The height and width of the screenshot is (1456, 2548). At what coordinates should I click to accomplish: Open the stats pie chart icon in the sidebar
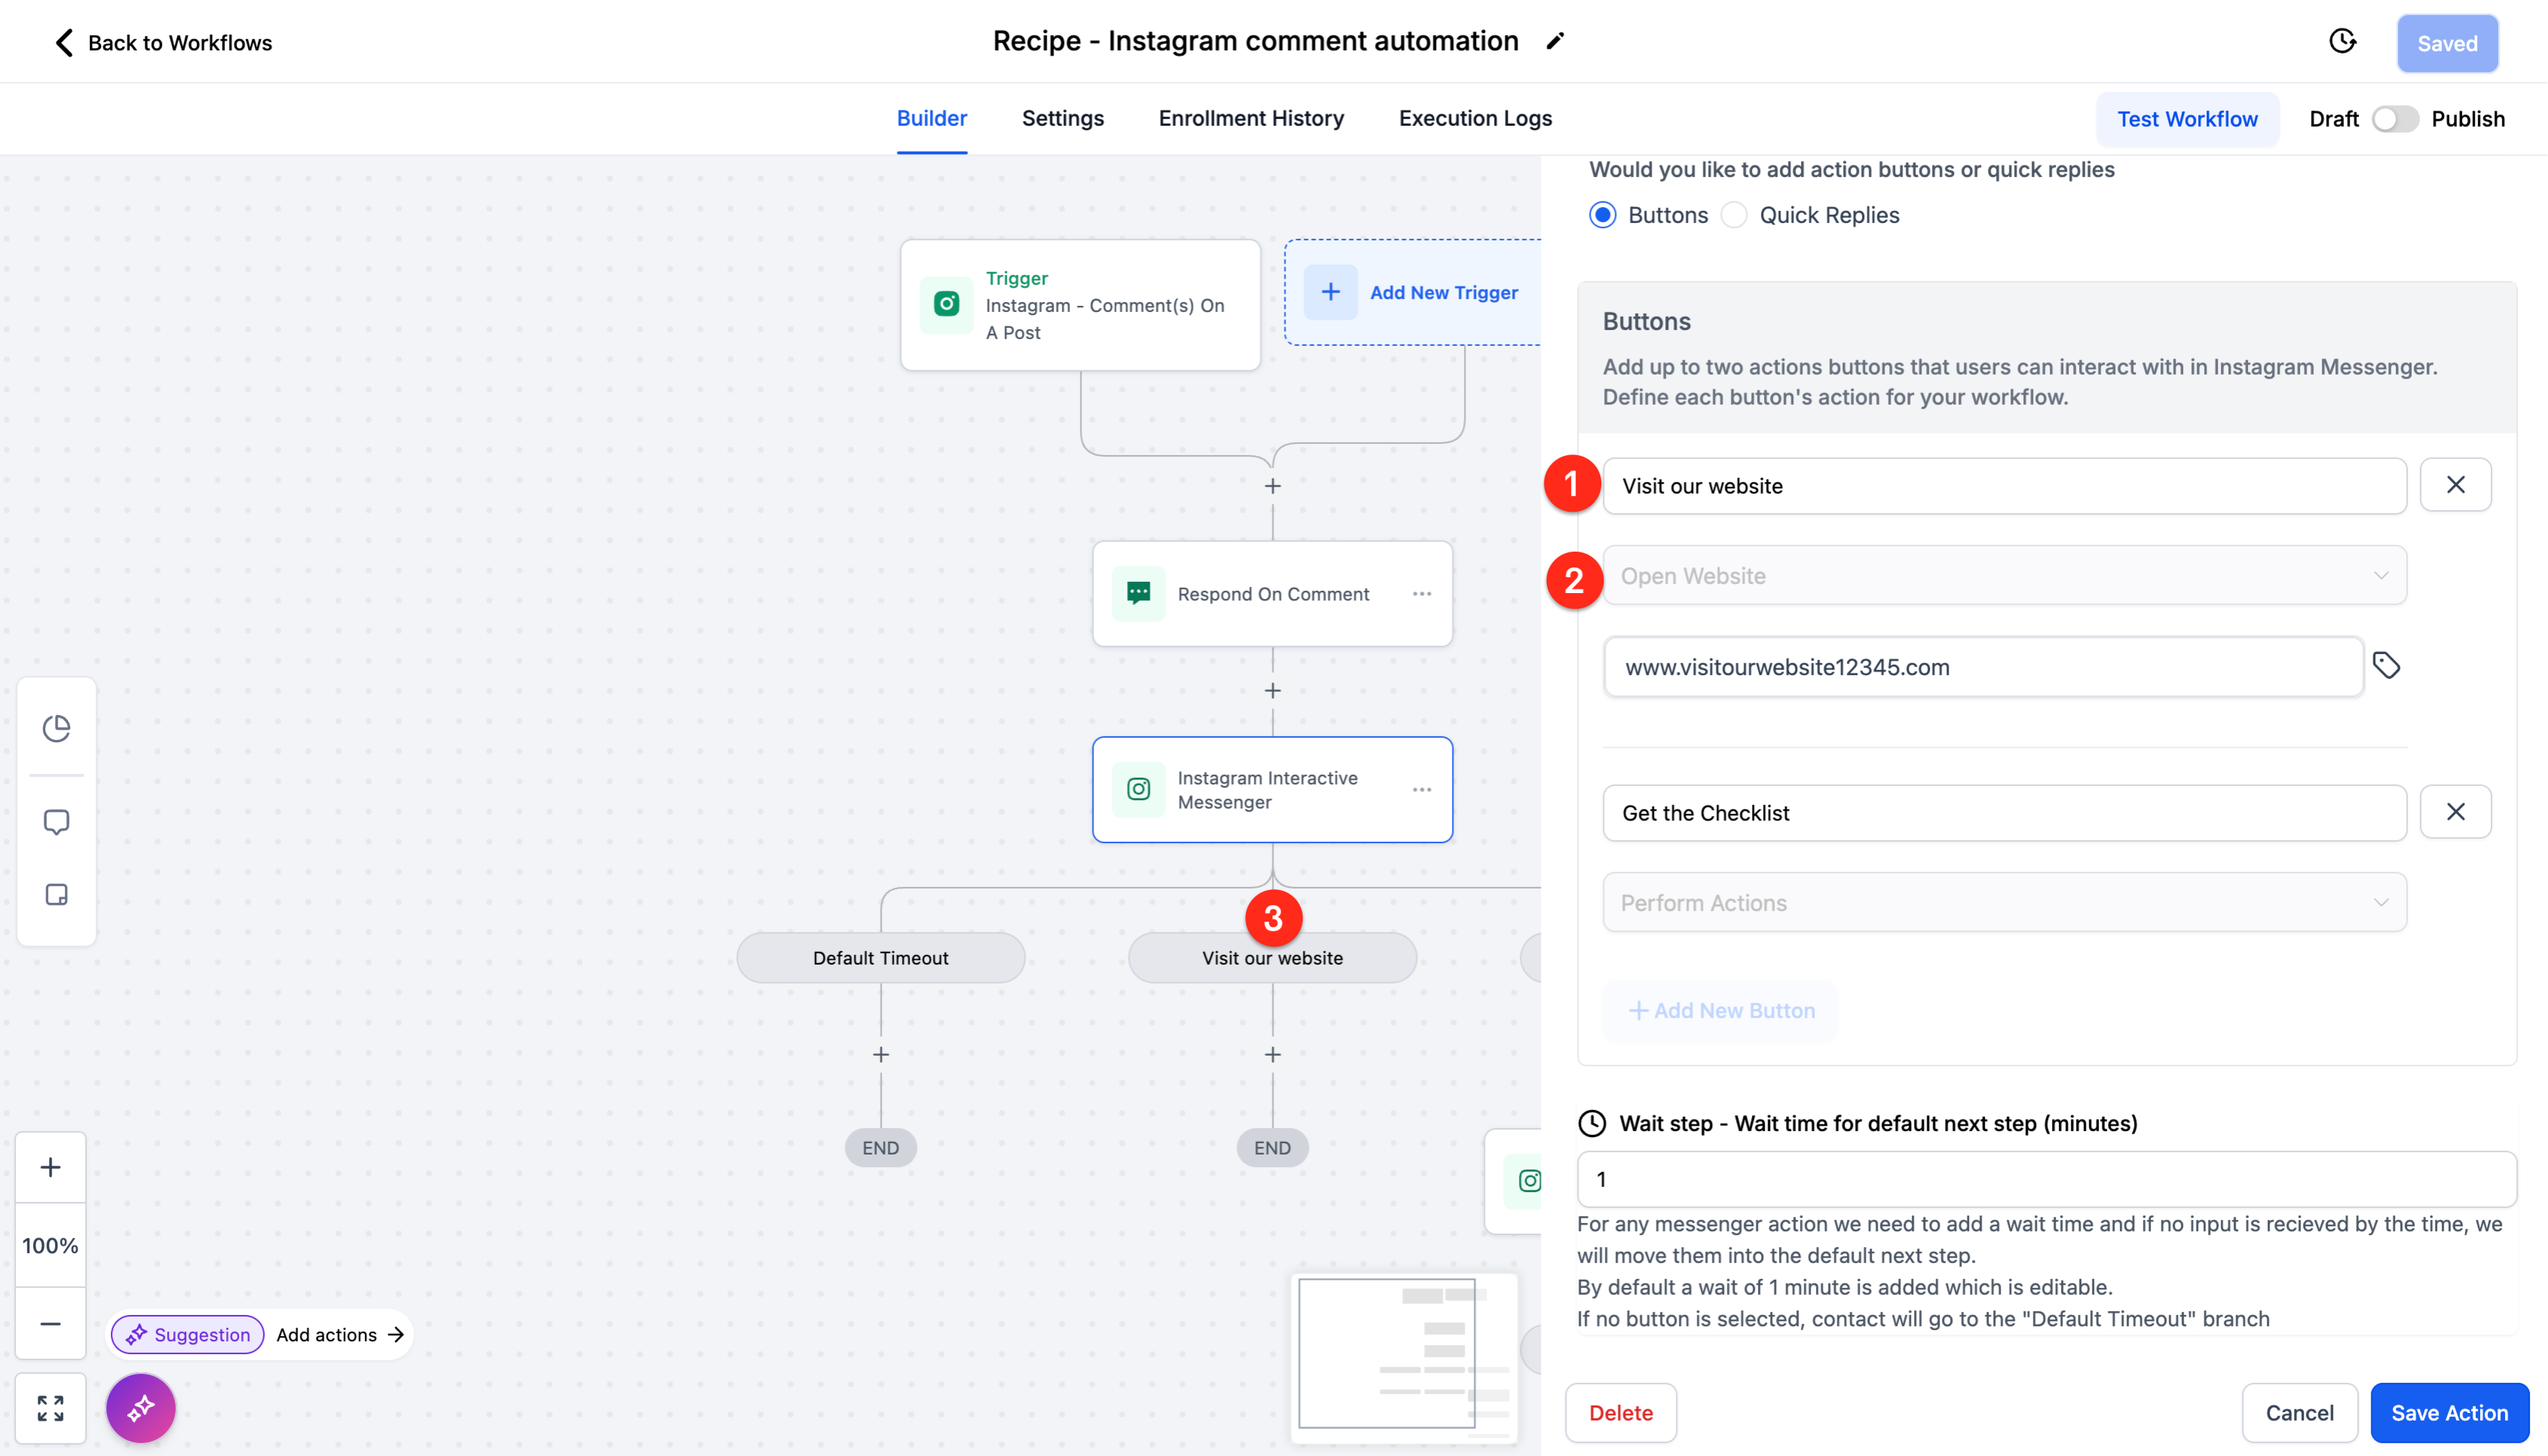56,728
